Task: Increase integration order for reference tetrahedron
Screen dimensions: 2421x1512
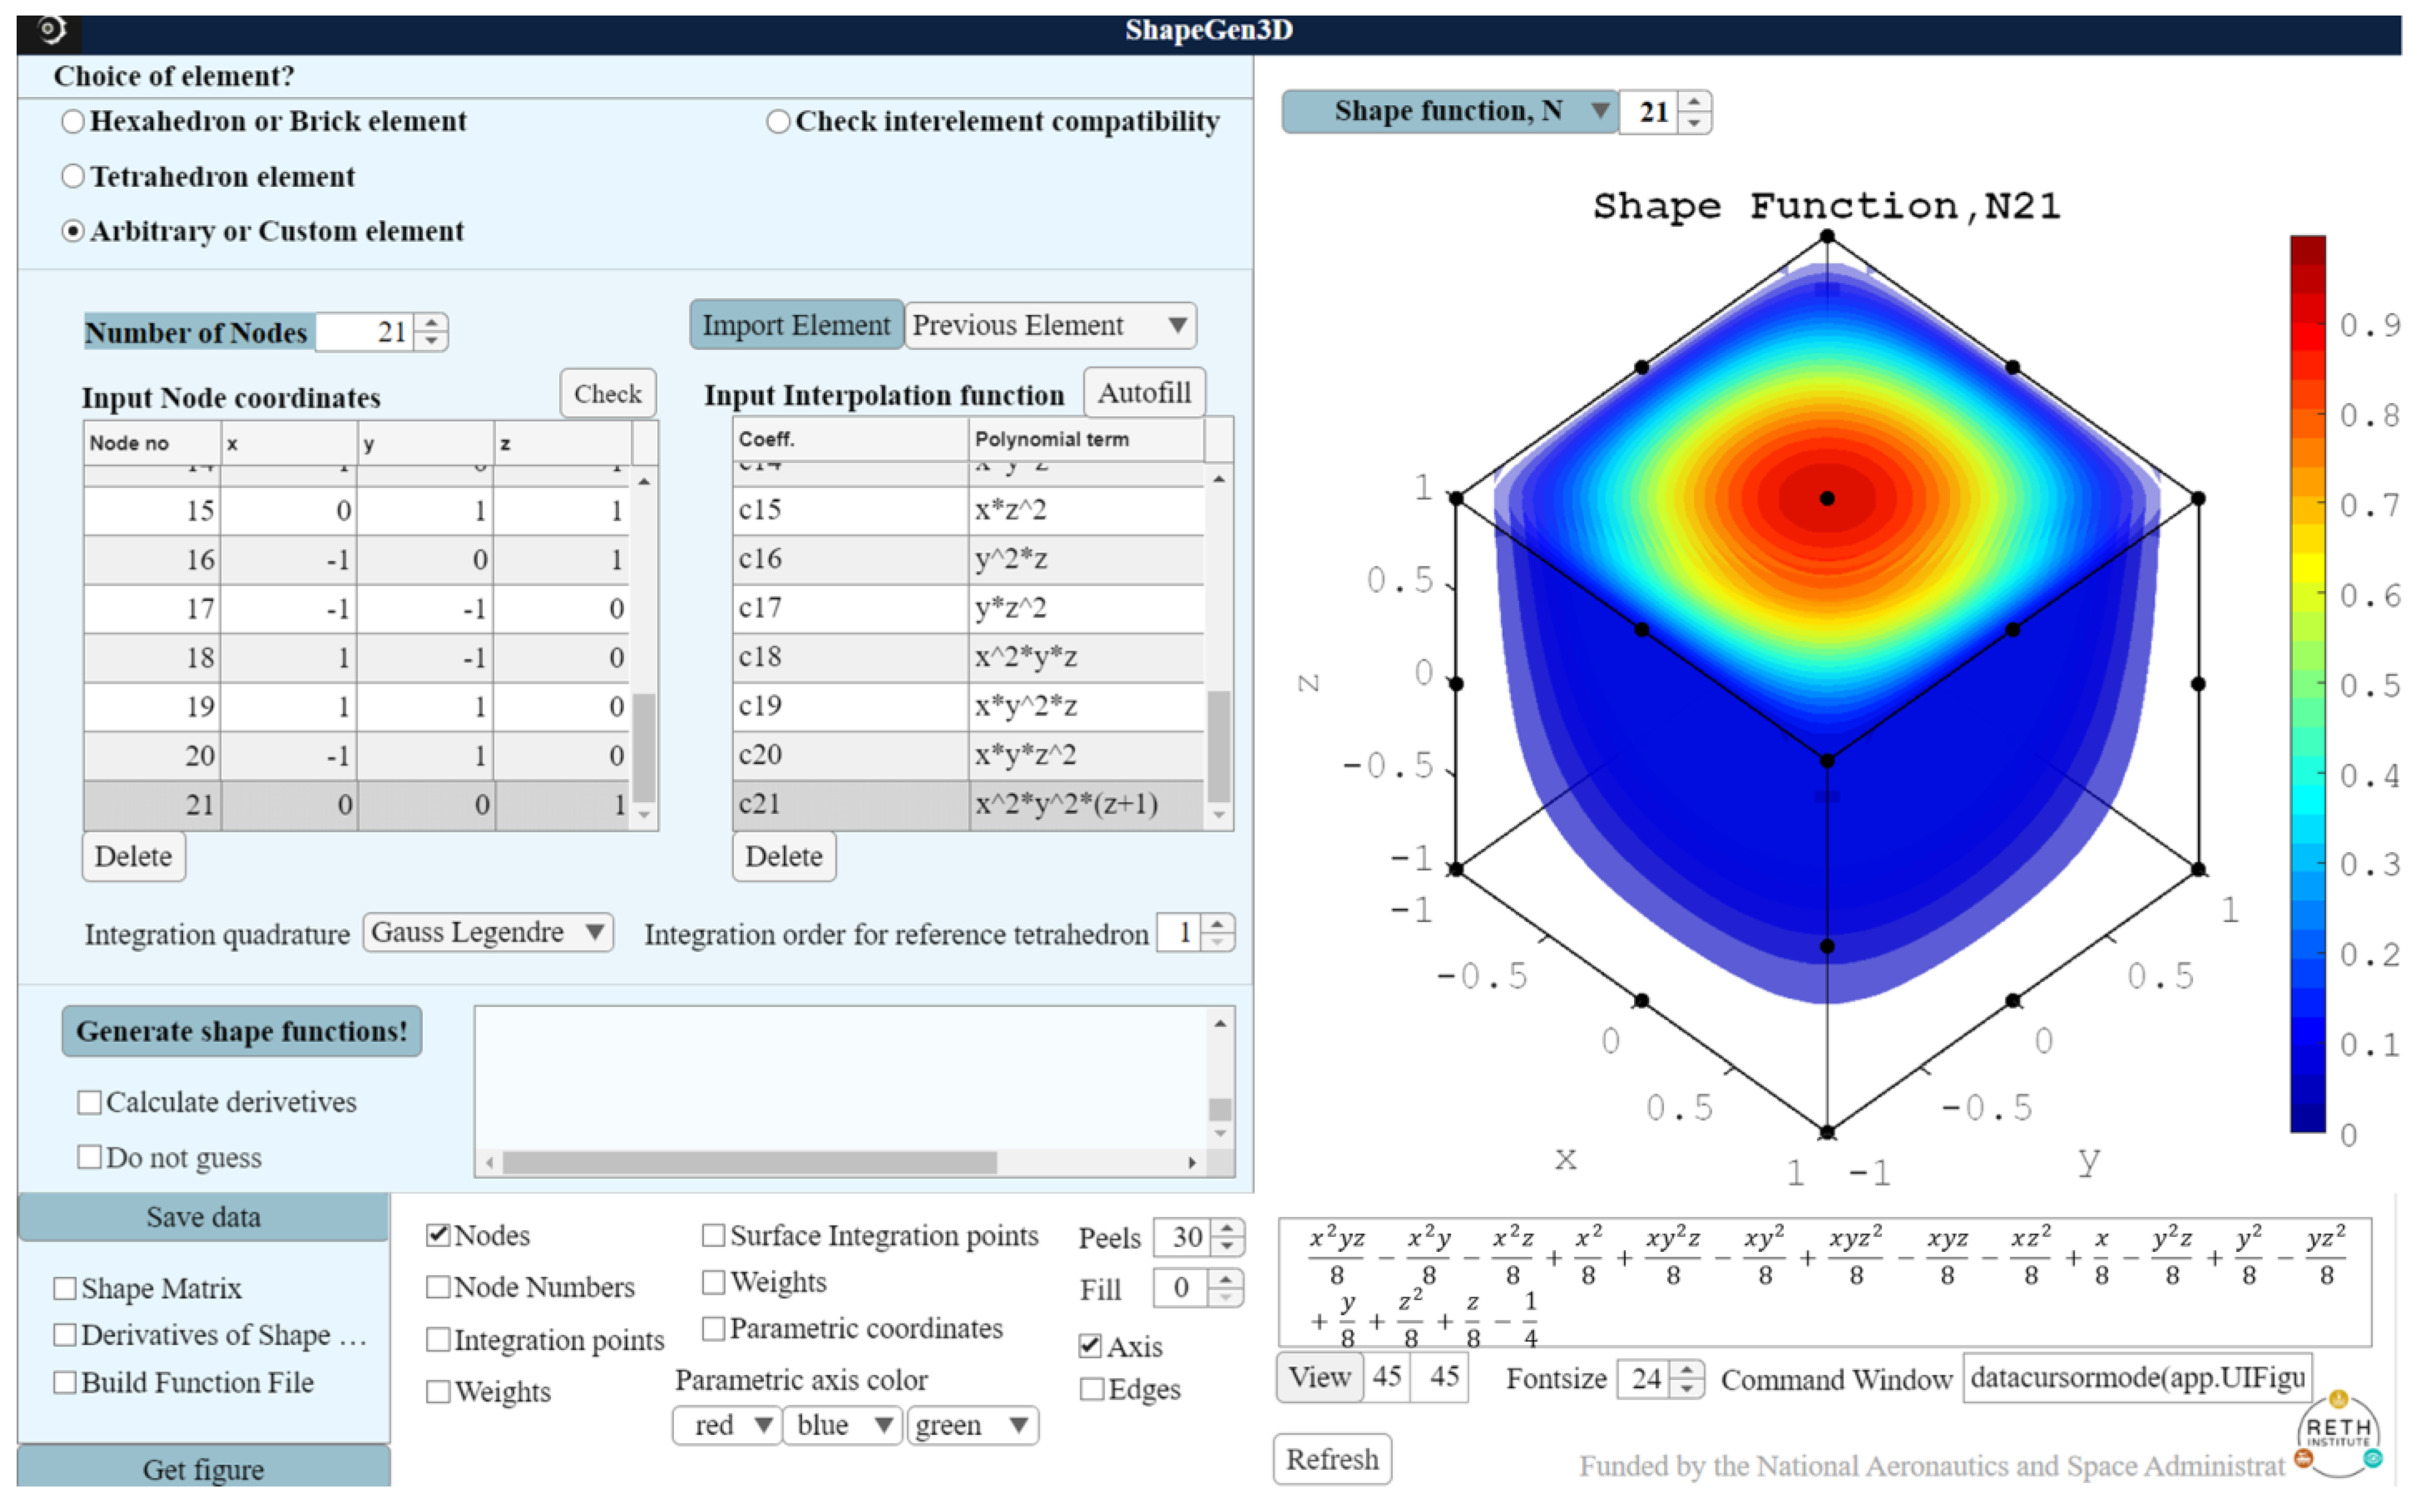Action: (1217, 924)
